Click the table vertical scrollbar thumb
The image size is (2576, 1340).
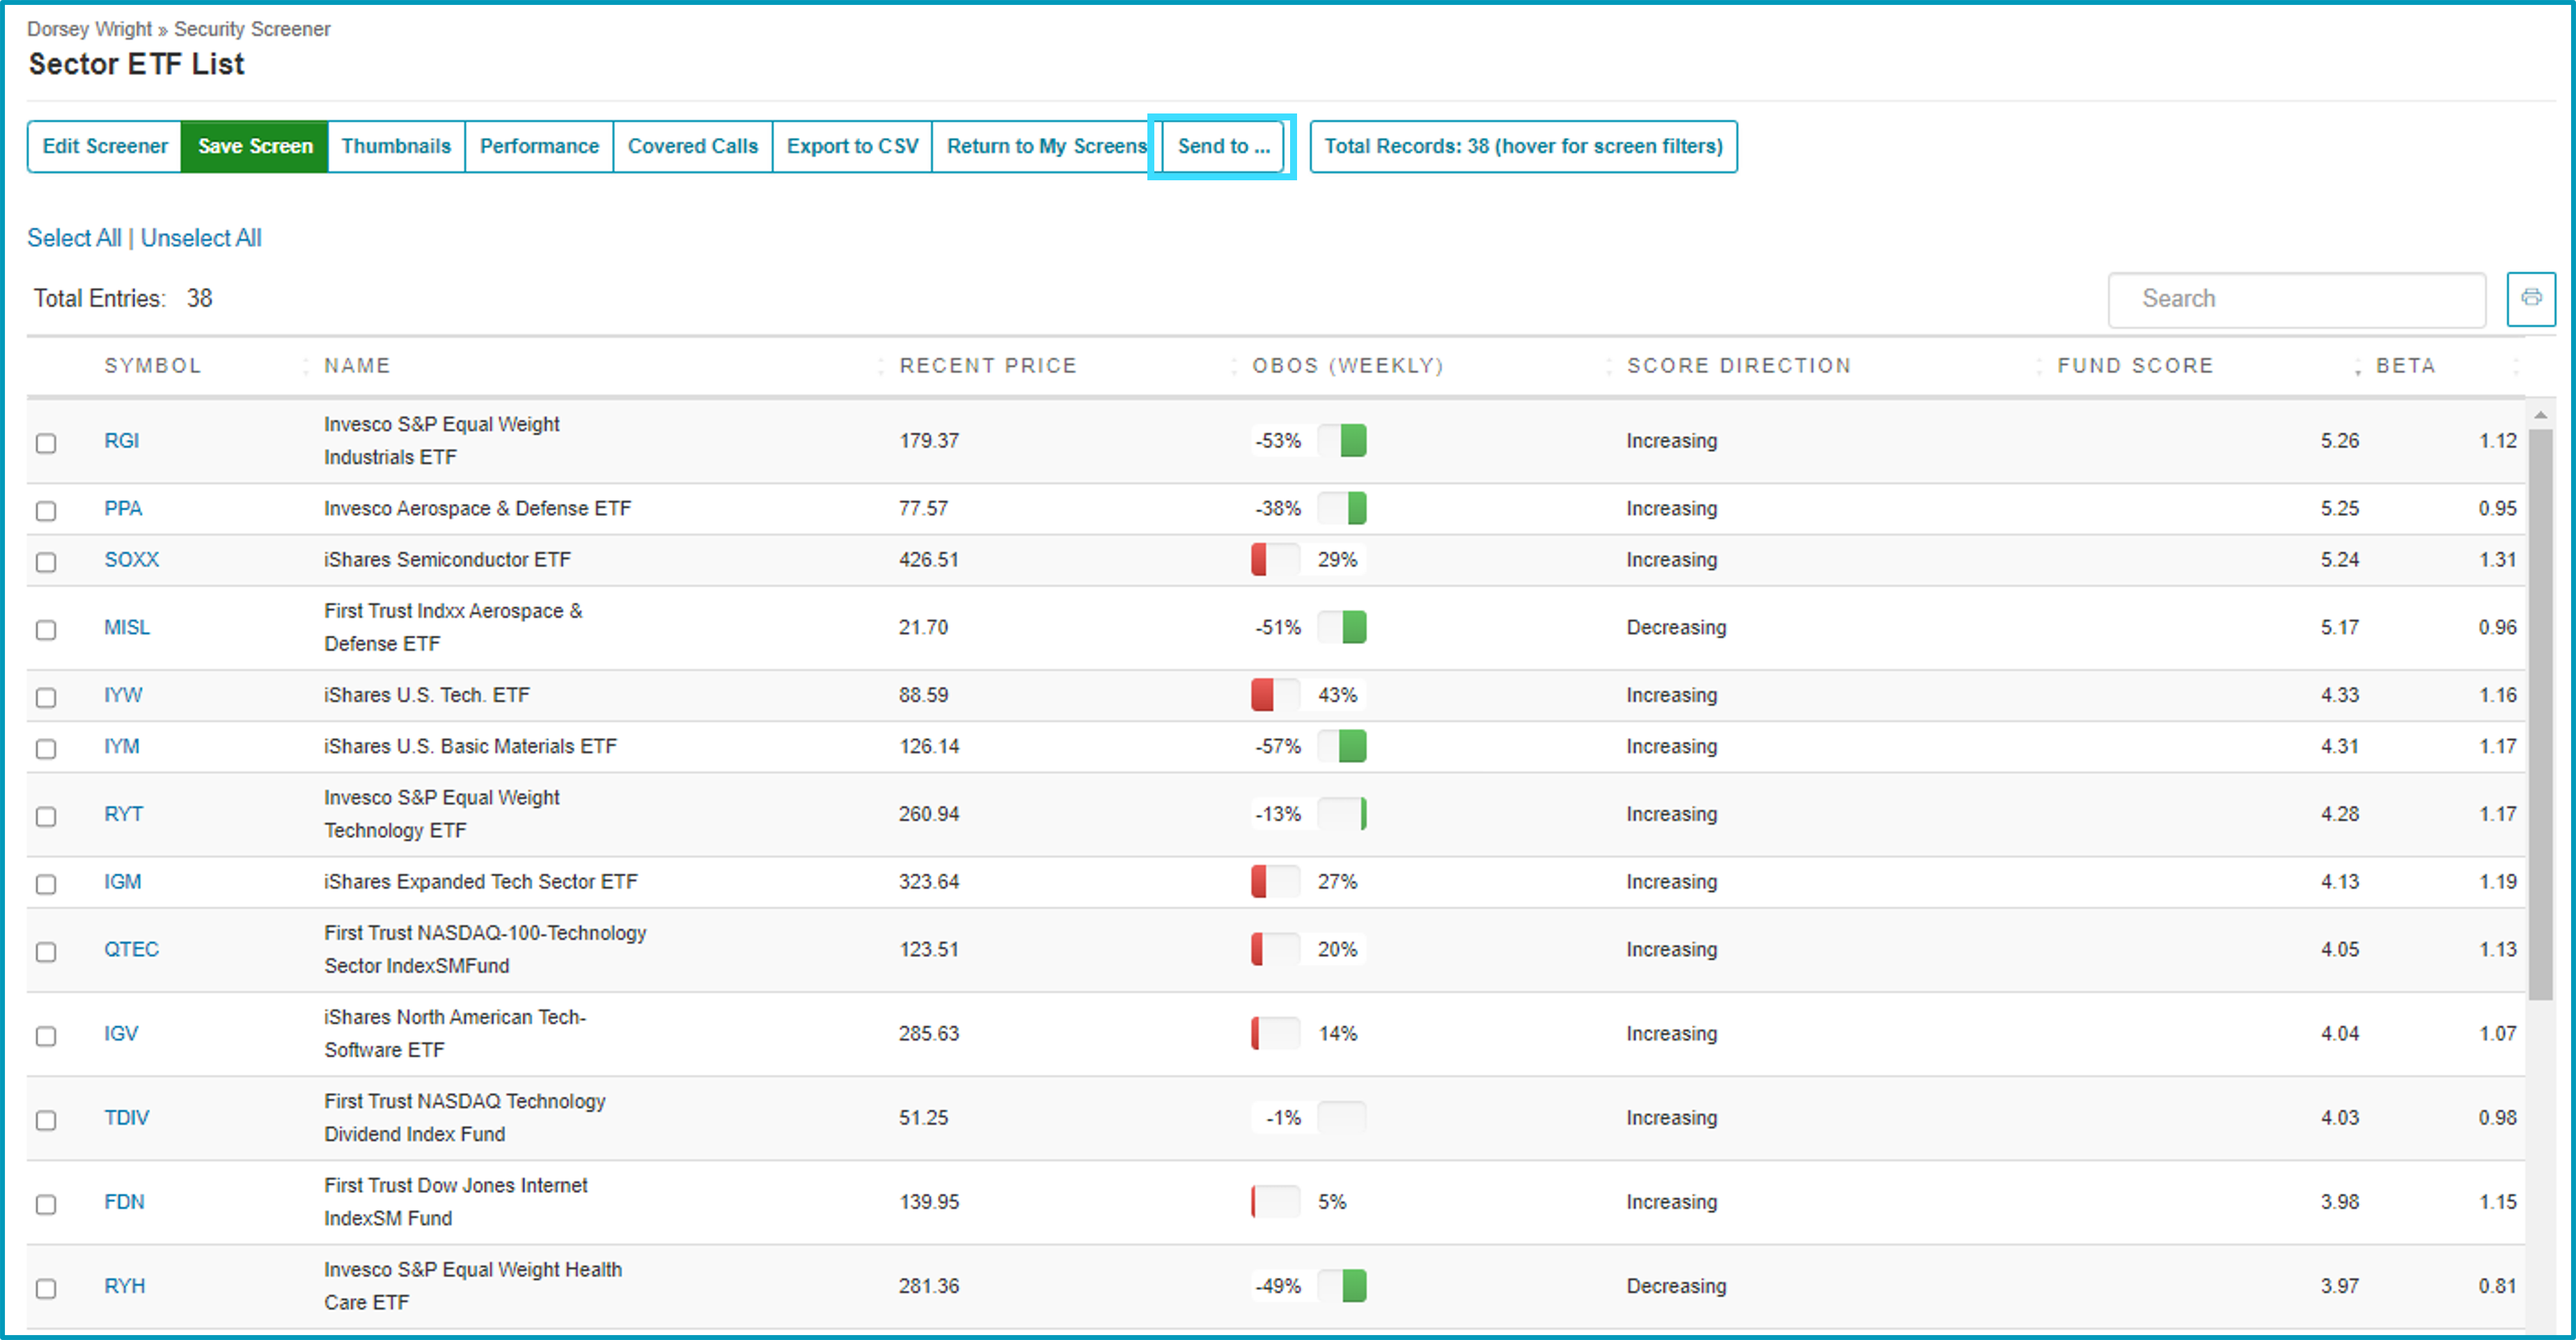[x=2540, y=714]
